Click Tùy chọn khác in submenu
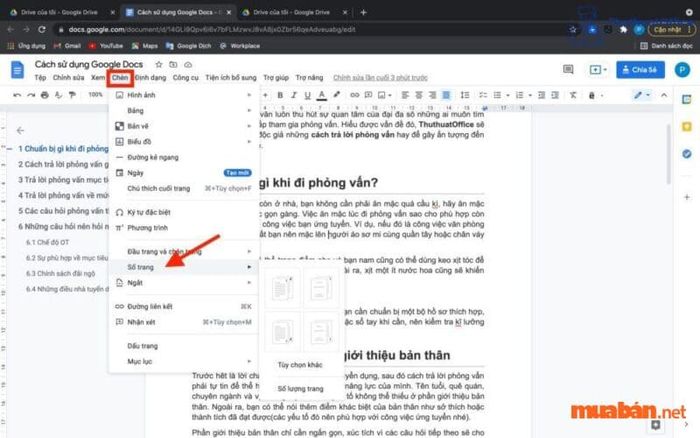 tap(300, 365)
